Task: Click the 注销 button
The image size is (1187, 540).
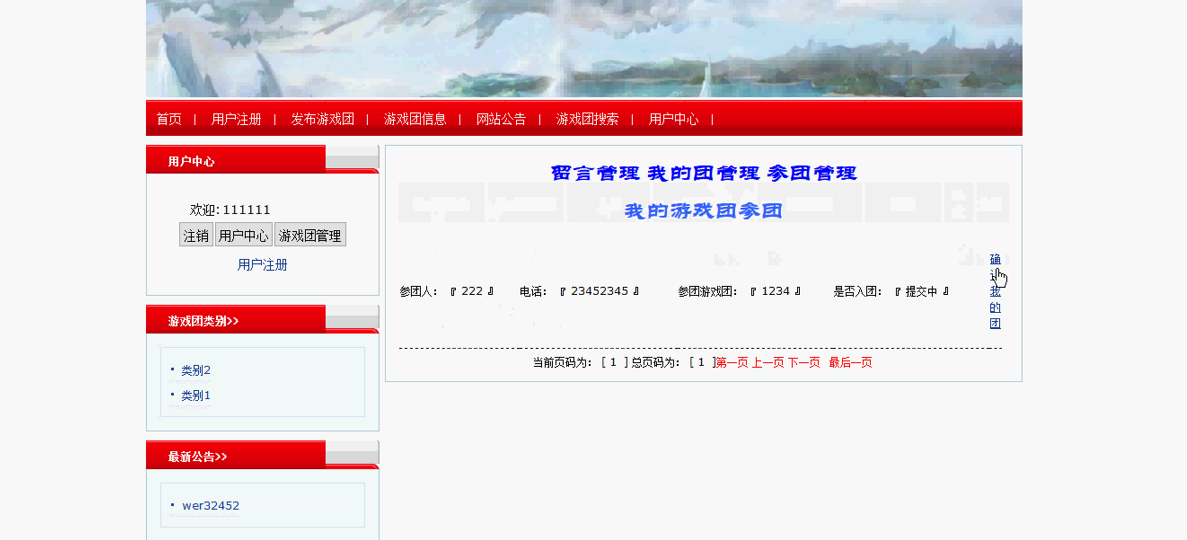Action: [196, 235]
